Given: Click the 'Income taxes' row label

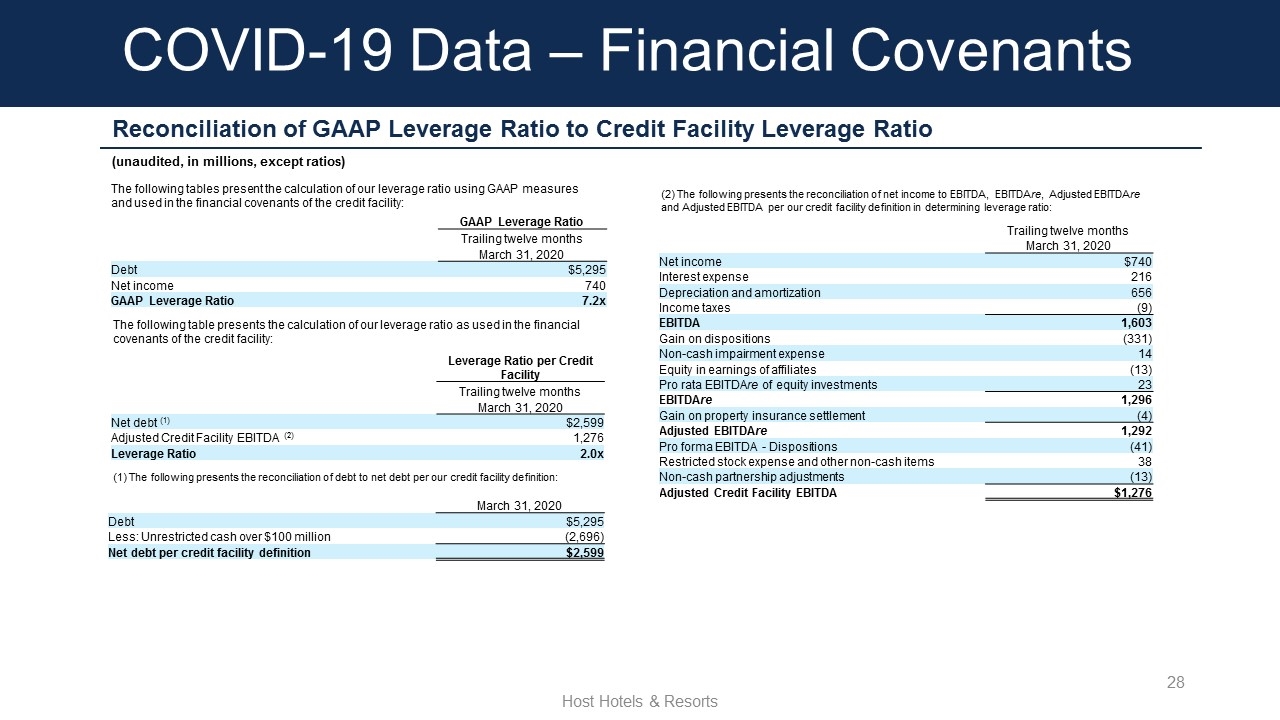Looking at the screenshot, I should coord(694,308).
